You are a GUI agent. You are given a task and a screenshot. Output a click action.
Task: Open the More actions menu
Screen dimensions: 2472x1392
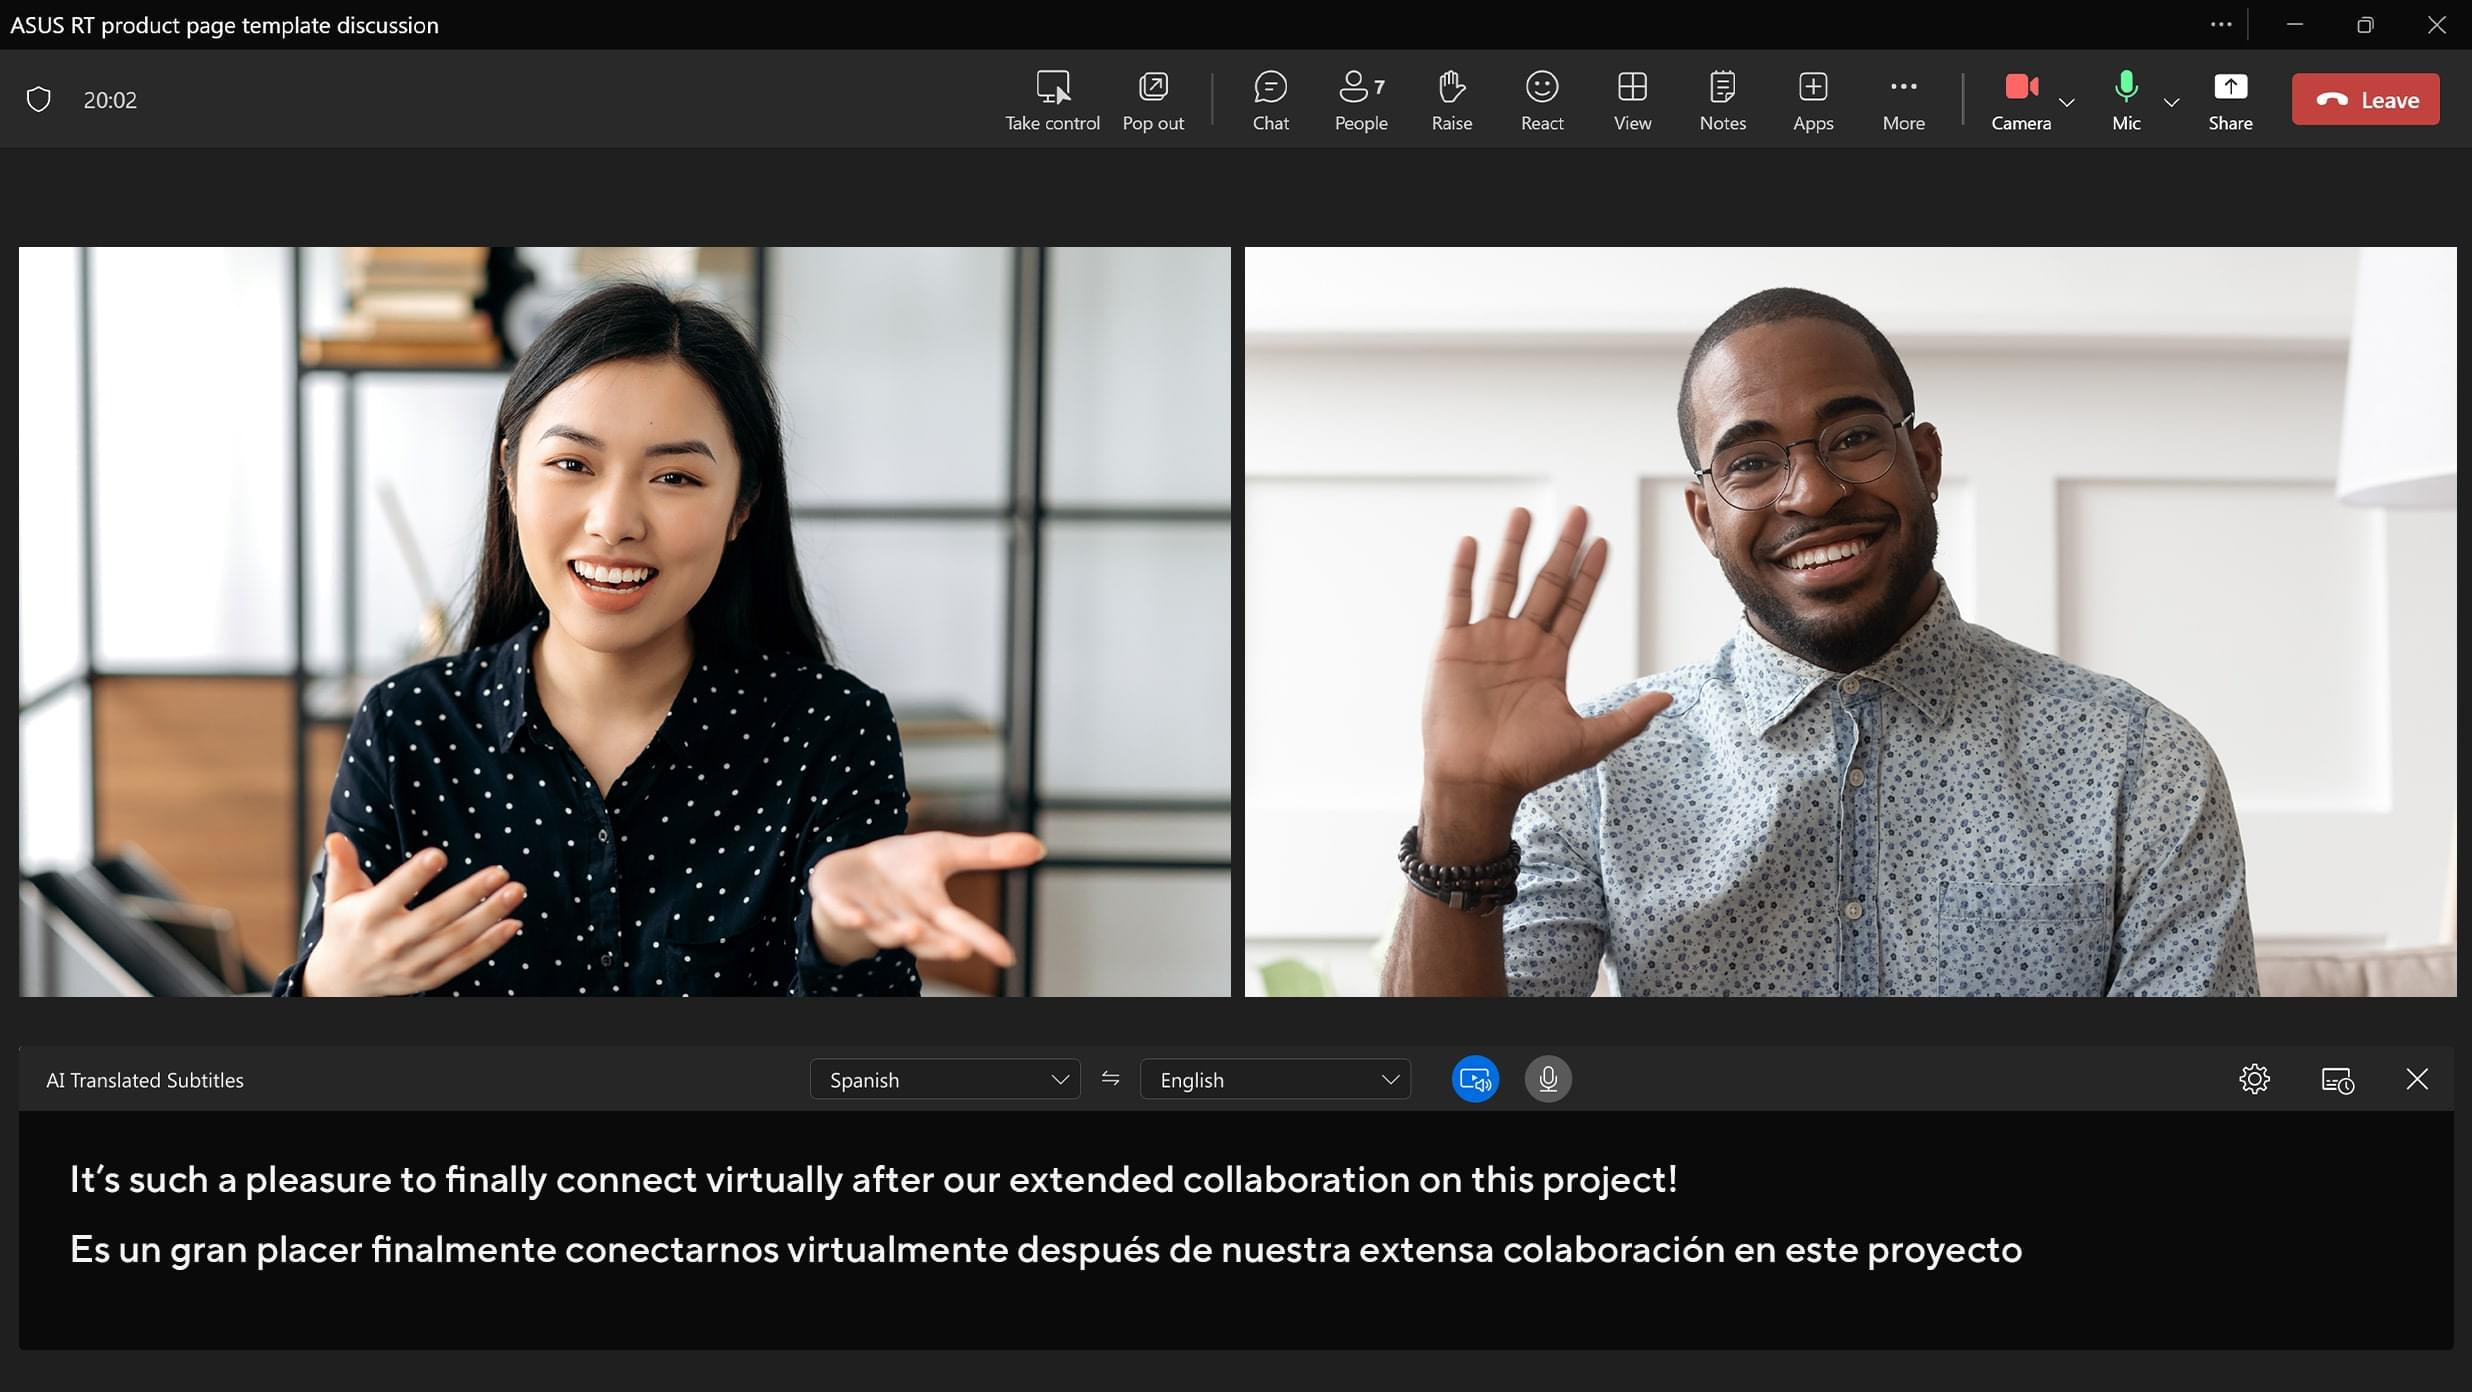pyautogui.click(x=1903, y=99)
